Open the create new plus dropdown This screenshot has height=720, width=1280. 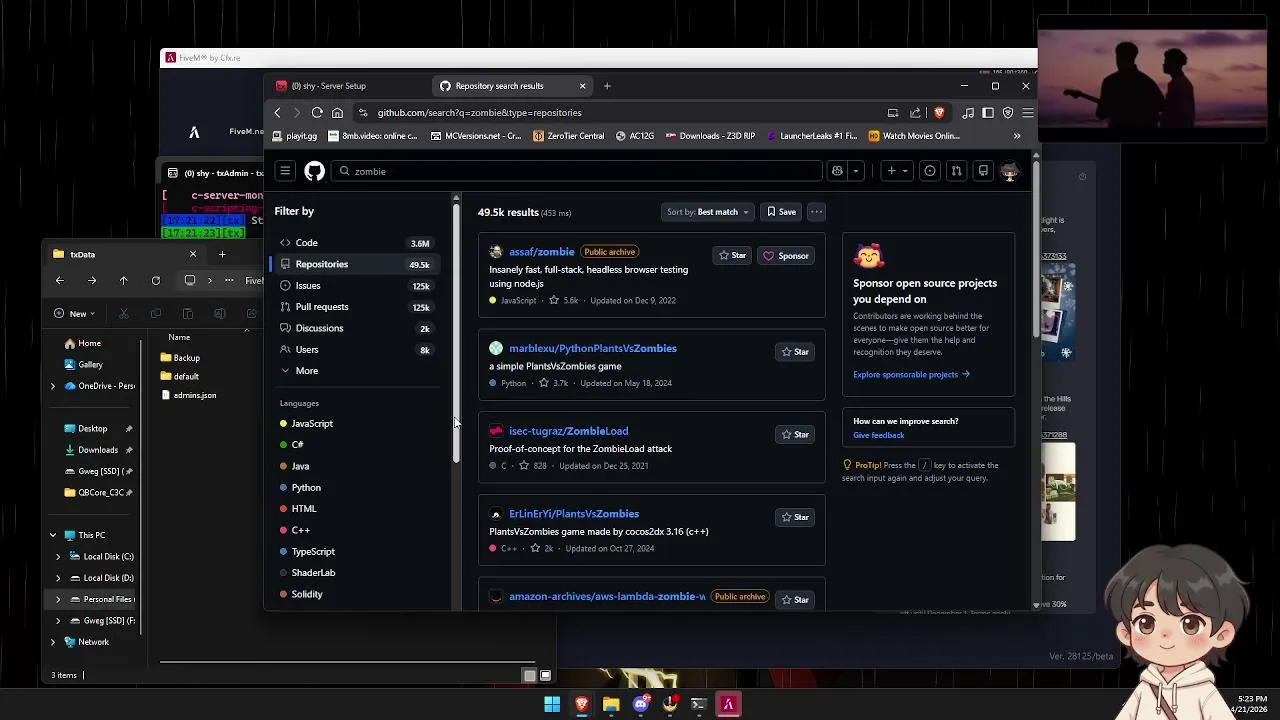896,171
